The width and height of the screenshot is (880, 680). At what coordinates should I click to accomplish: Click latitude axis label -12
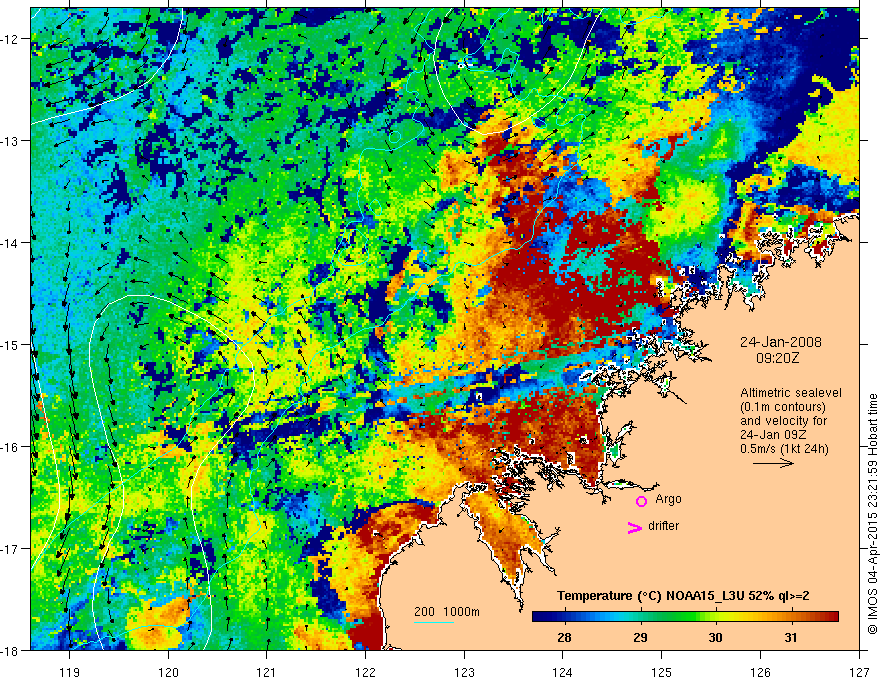coord(10,39)
